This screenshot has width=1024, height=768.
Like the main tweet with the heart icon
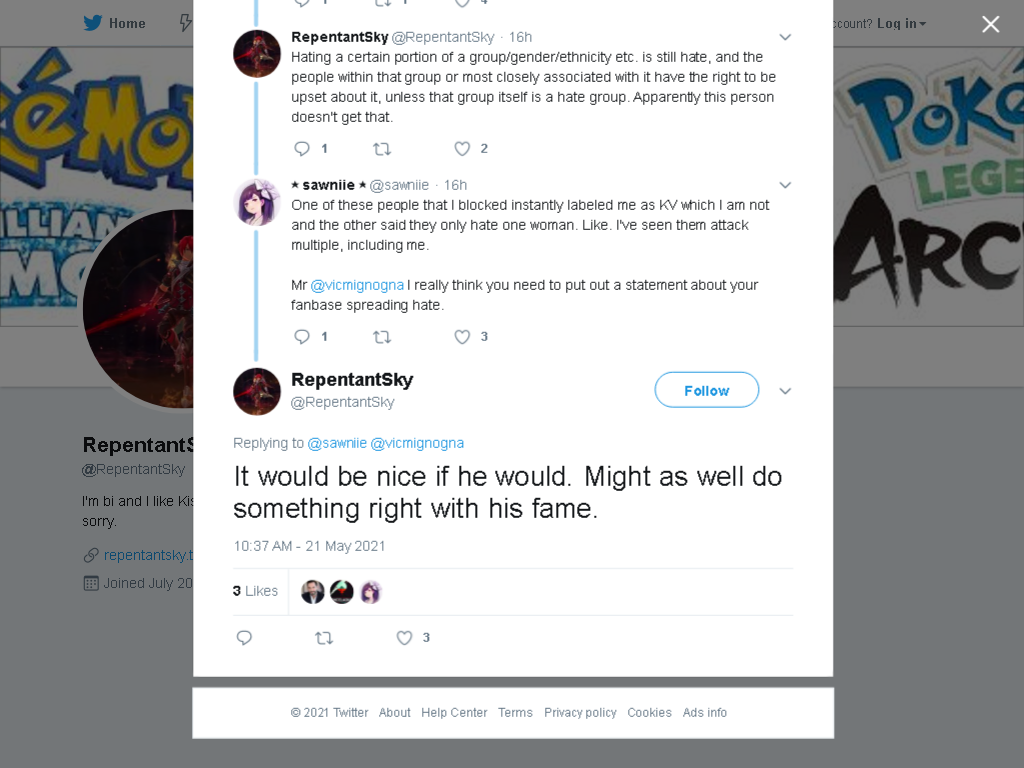(404, 637)
